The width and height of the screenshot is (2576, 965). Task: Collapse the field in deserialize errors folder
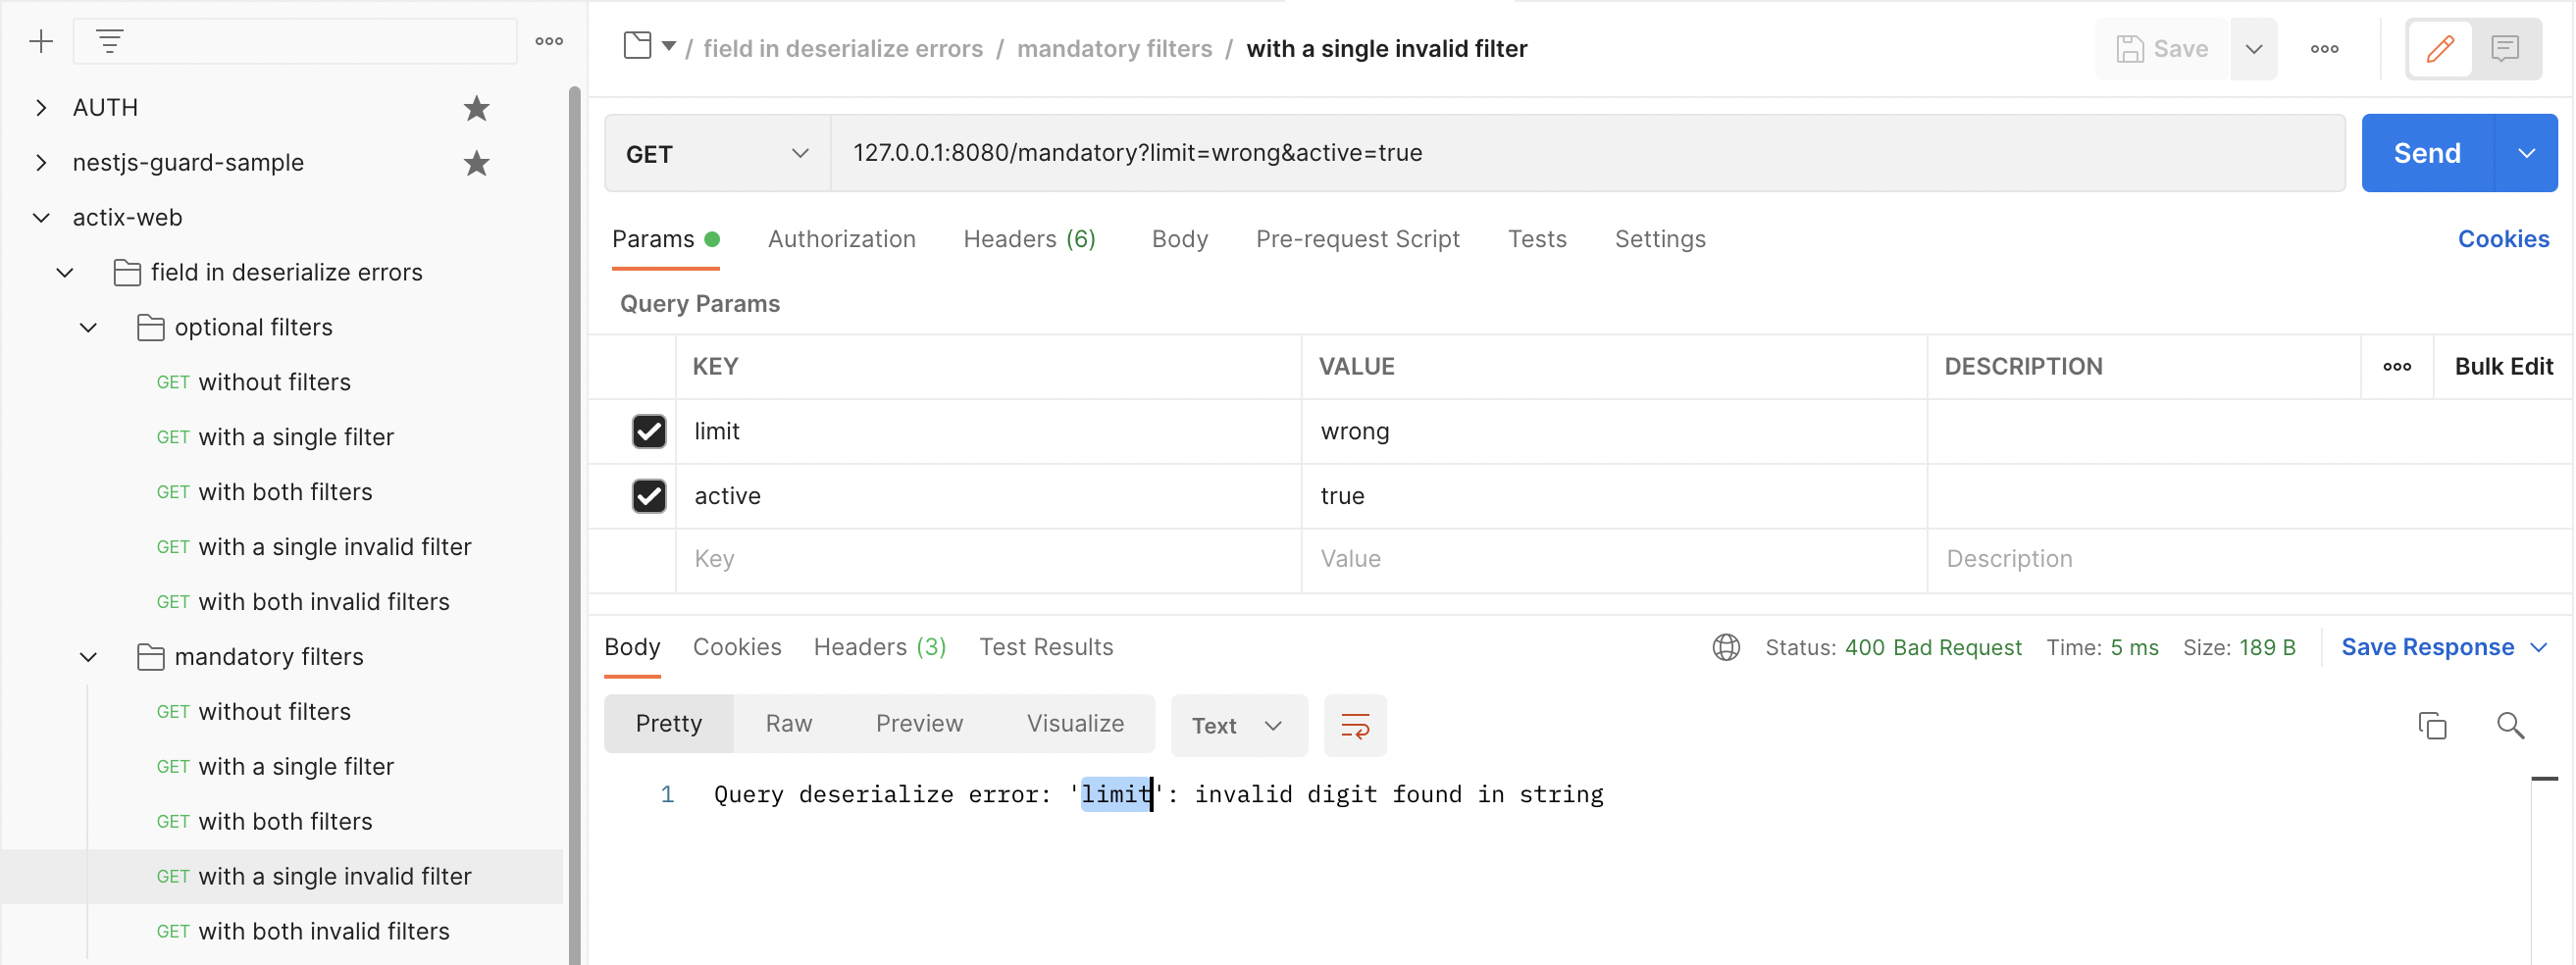coord(65,273)
